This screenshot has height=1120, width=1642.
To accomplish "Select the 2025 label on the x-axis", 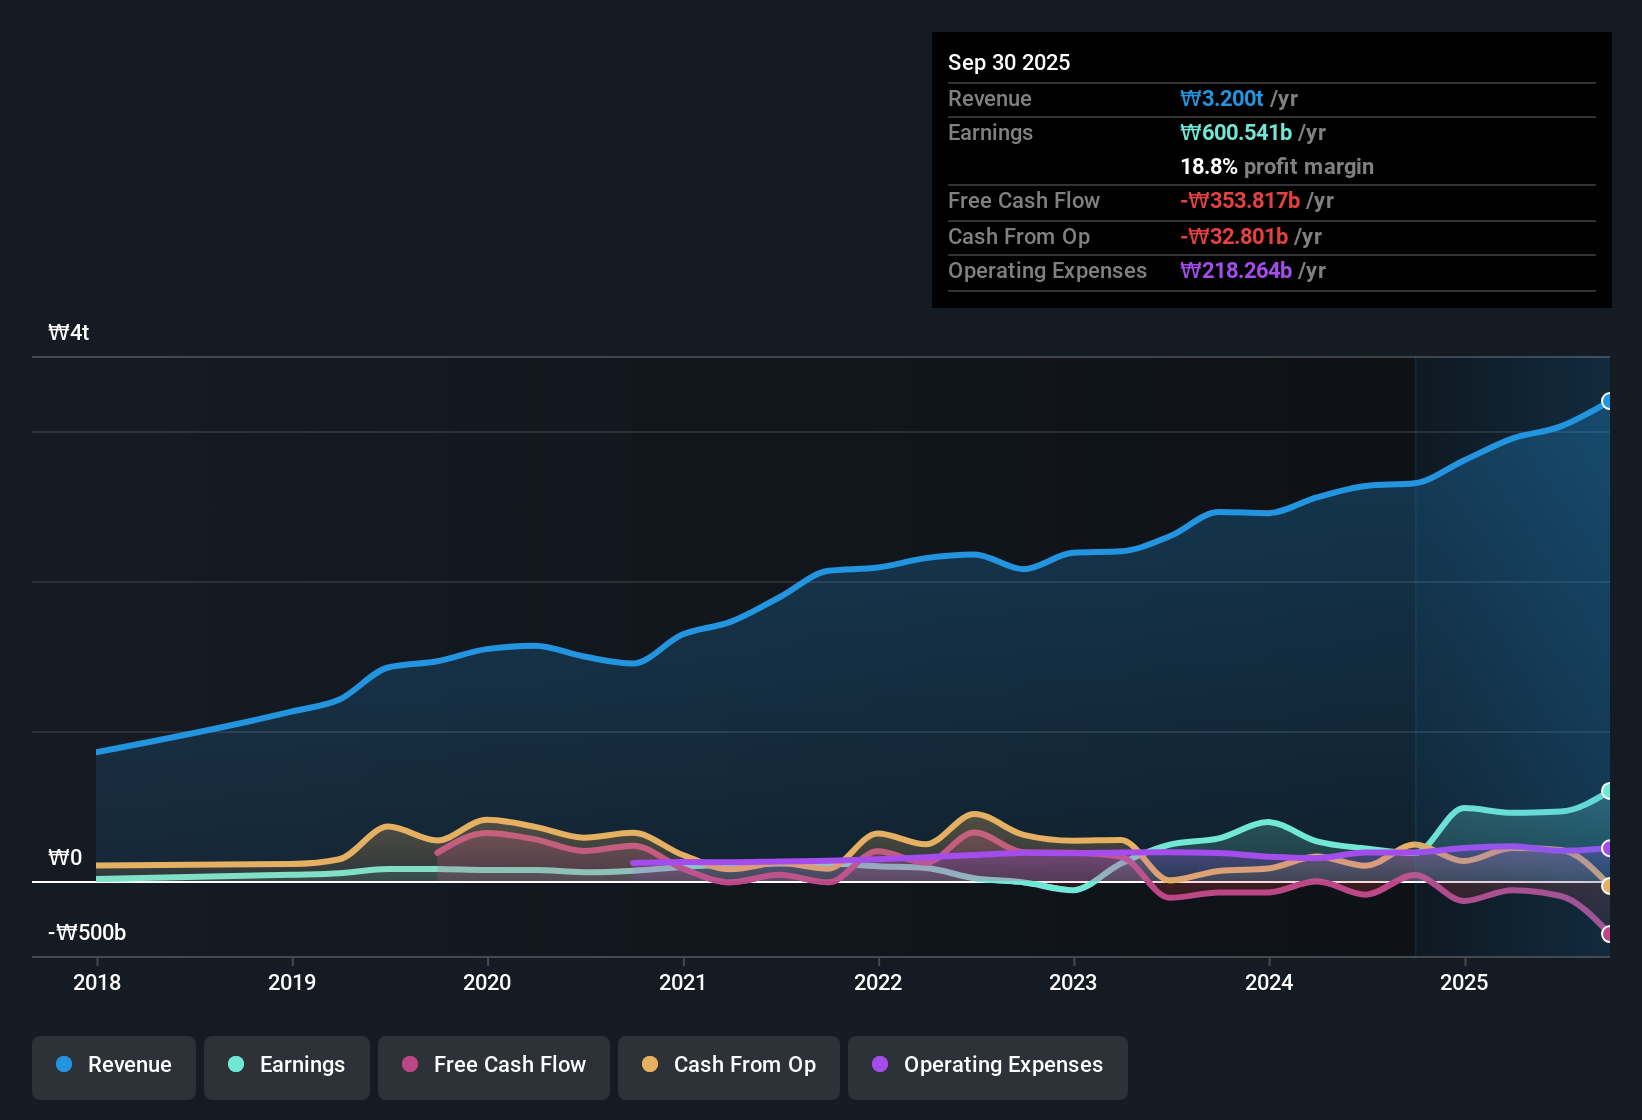I will pyautogui.click(x=1464, y=983).
